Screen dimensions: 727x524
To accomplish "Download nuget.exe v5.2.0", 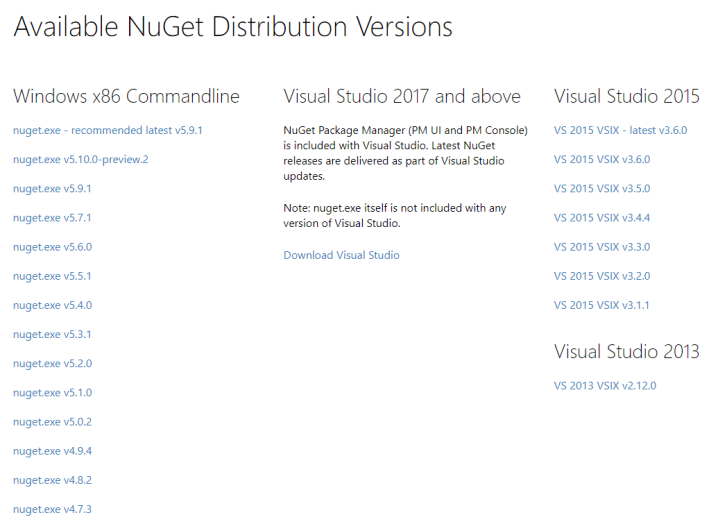I will point(53,364).
